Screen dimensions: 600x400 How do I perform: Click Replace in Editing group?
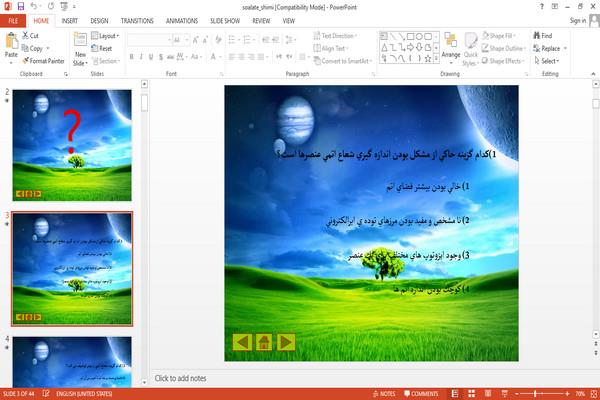[x=547, y=48]
